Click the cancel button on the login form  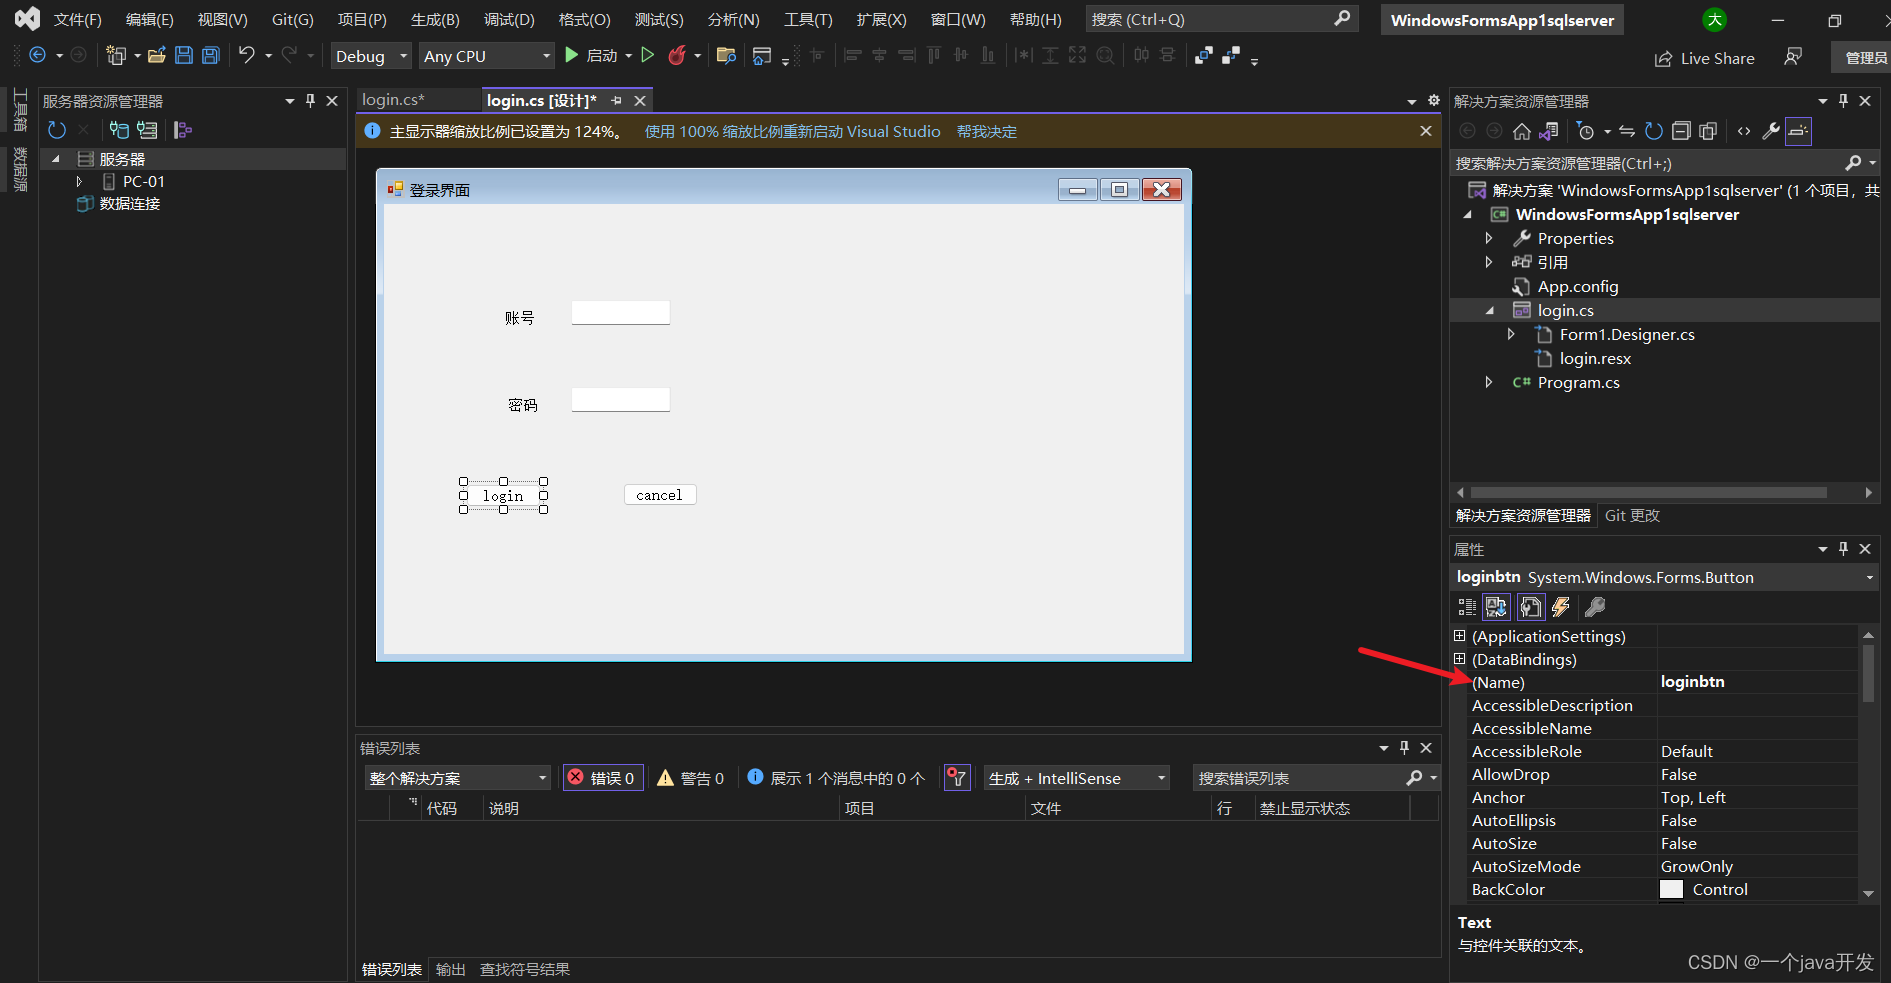(659, 494)
